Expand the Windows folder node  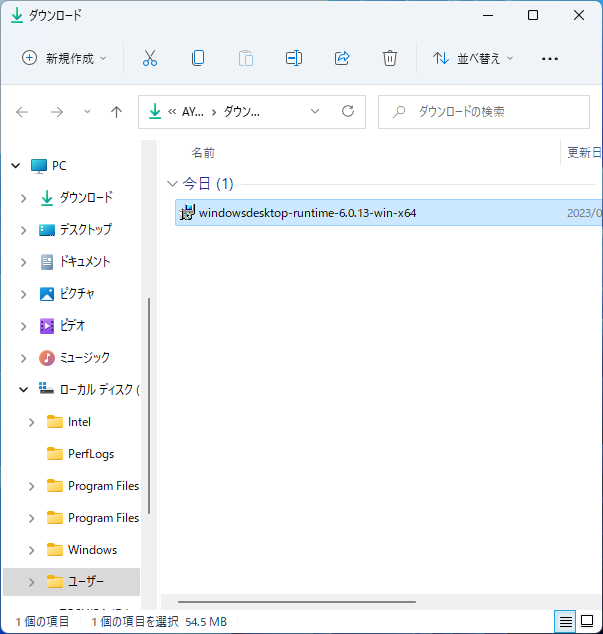coord(32,550)
